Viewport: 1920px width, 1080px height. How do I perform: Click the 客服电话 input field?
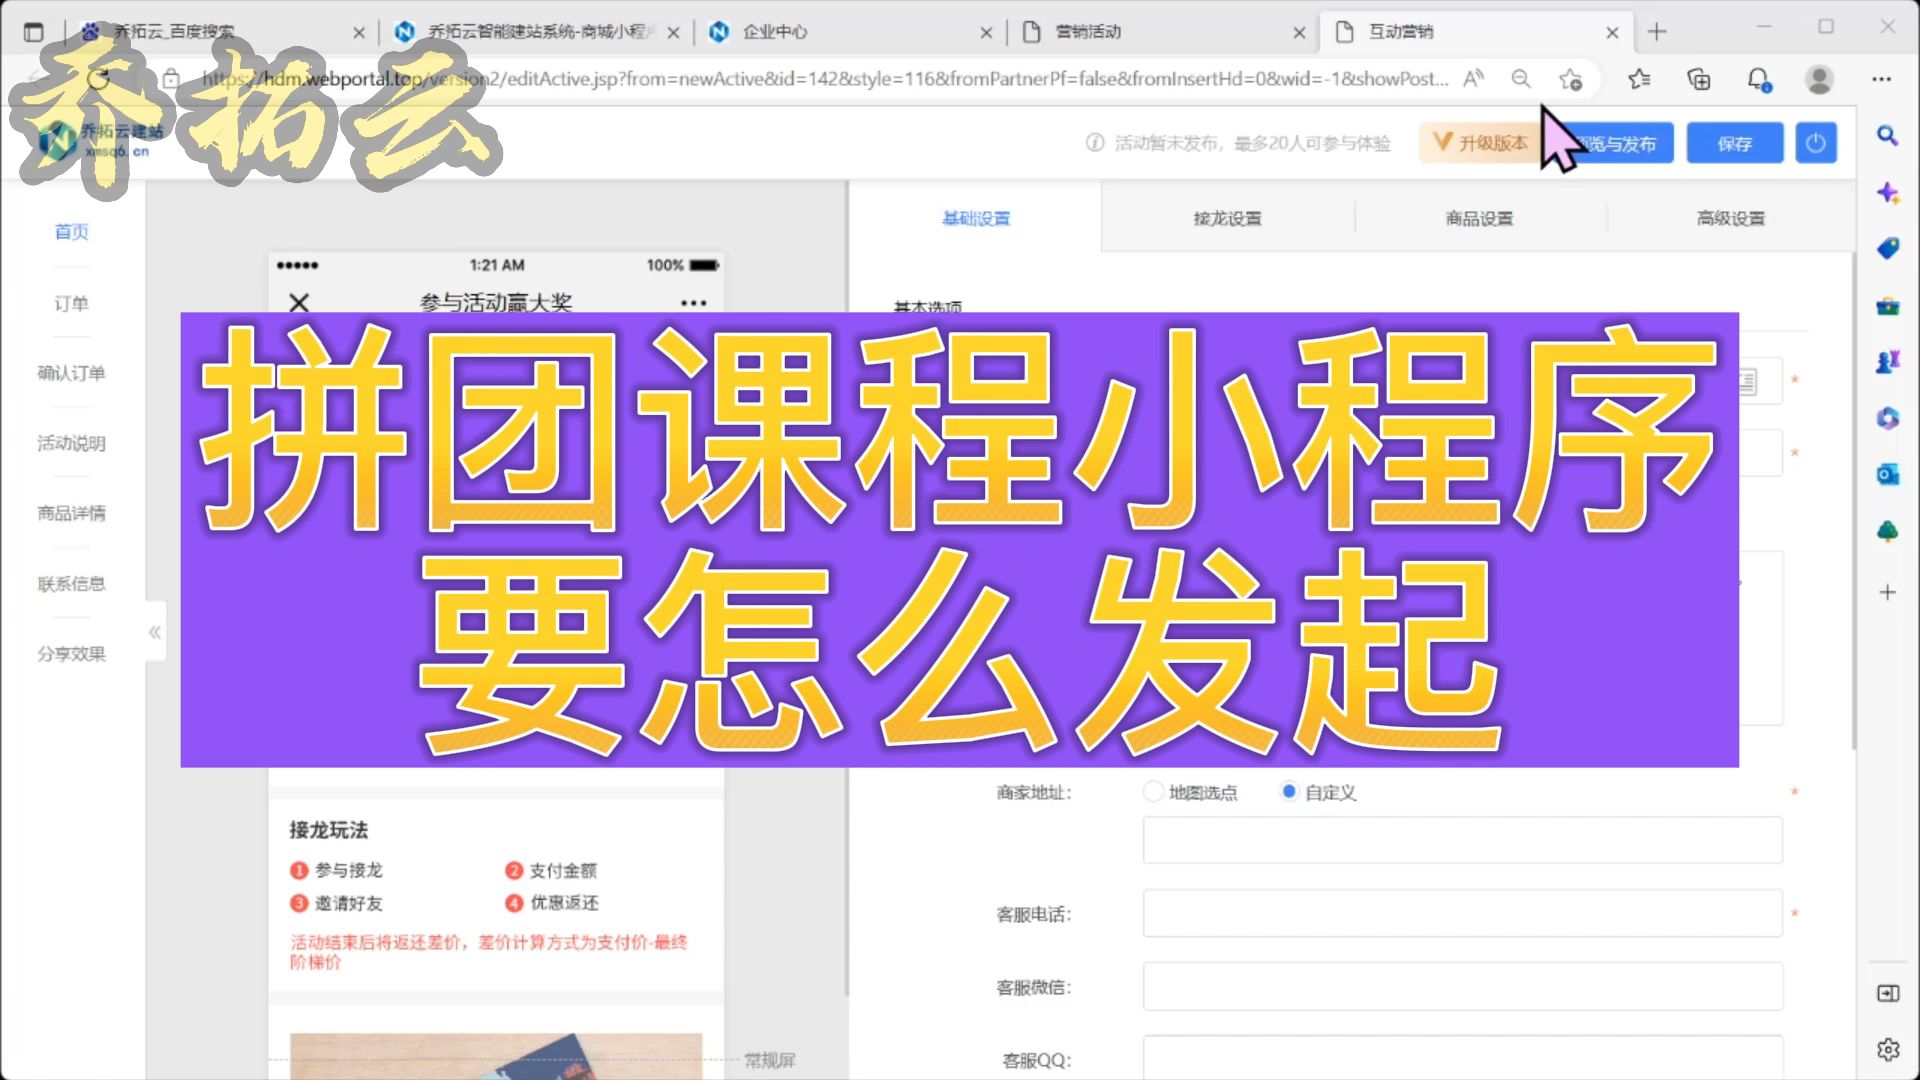1462,913
